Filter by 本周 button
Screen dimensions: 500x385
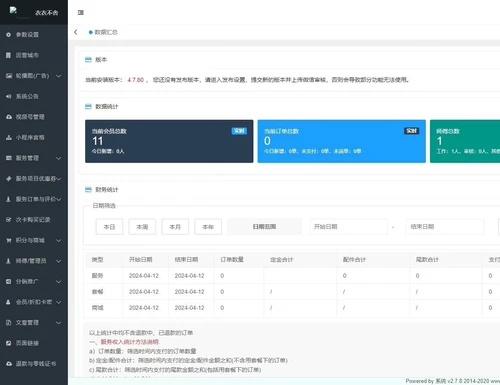point(142,227)
